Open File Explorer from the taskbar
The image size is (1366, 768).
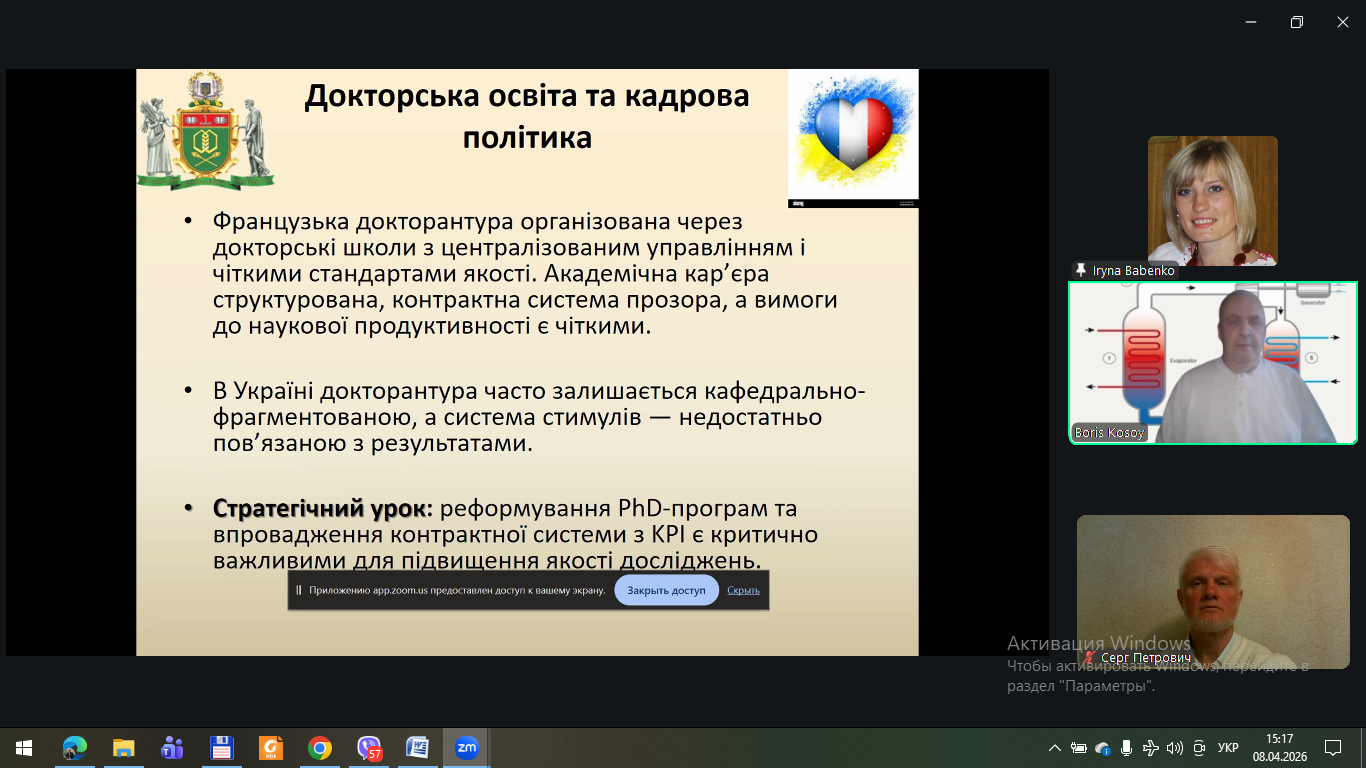(123, 748)
